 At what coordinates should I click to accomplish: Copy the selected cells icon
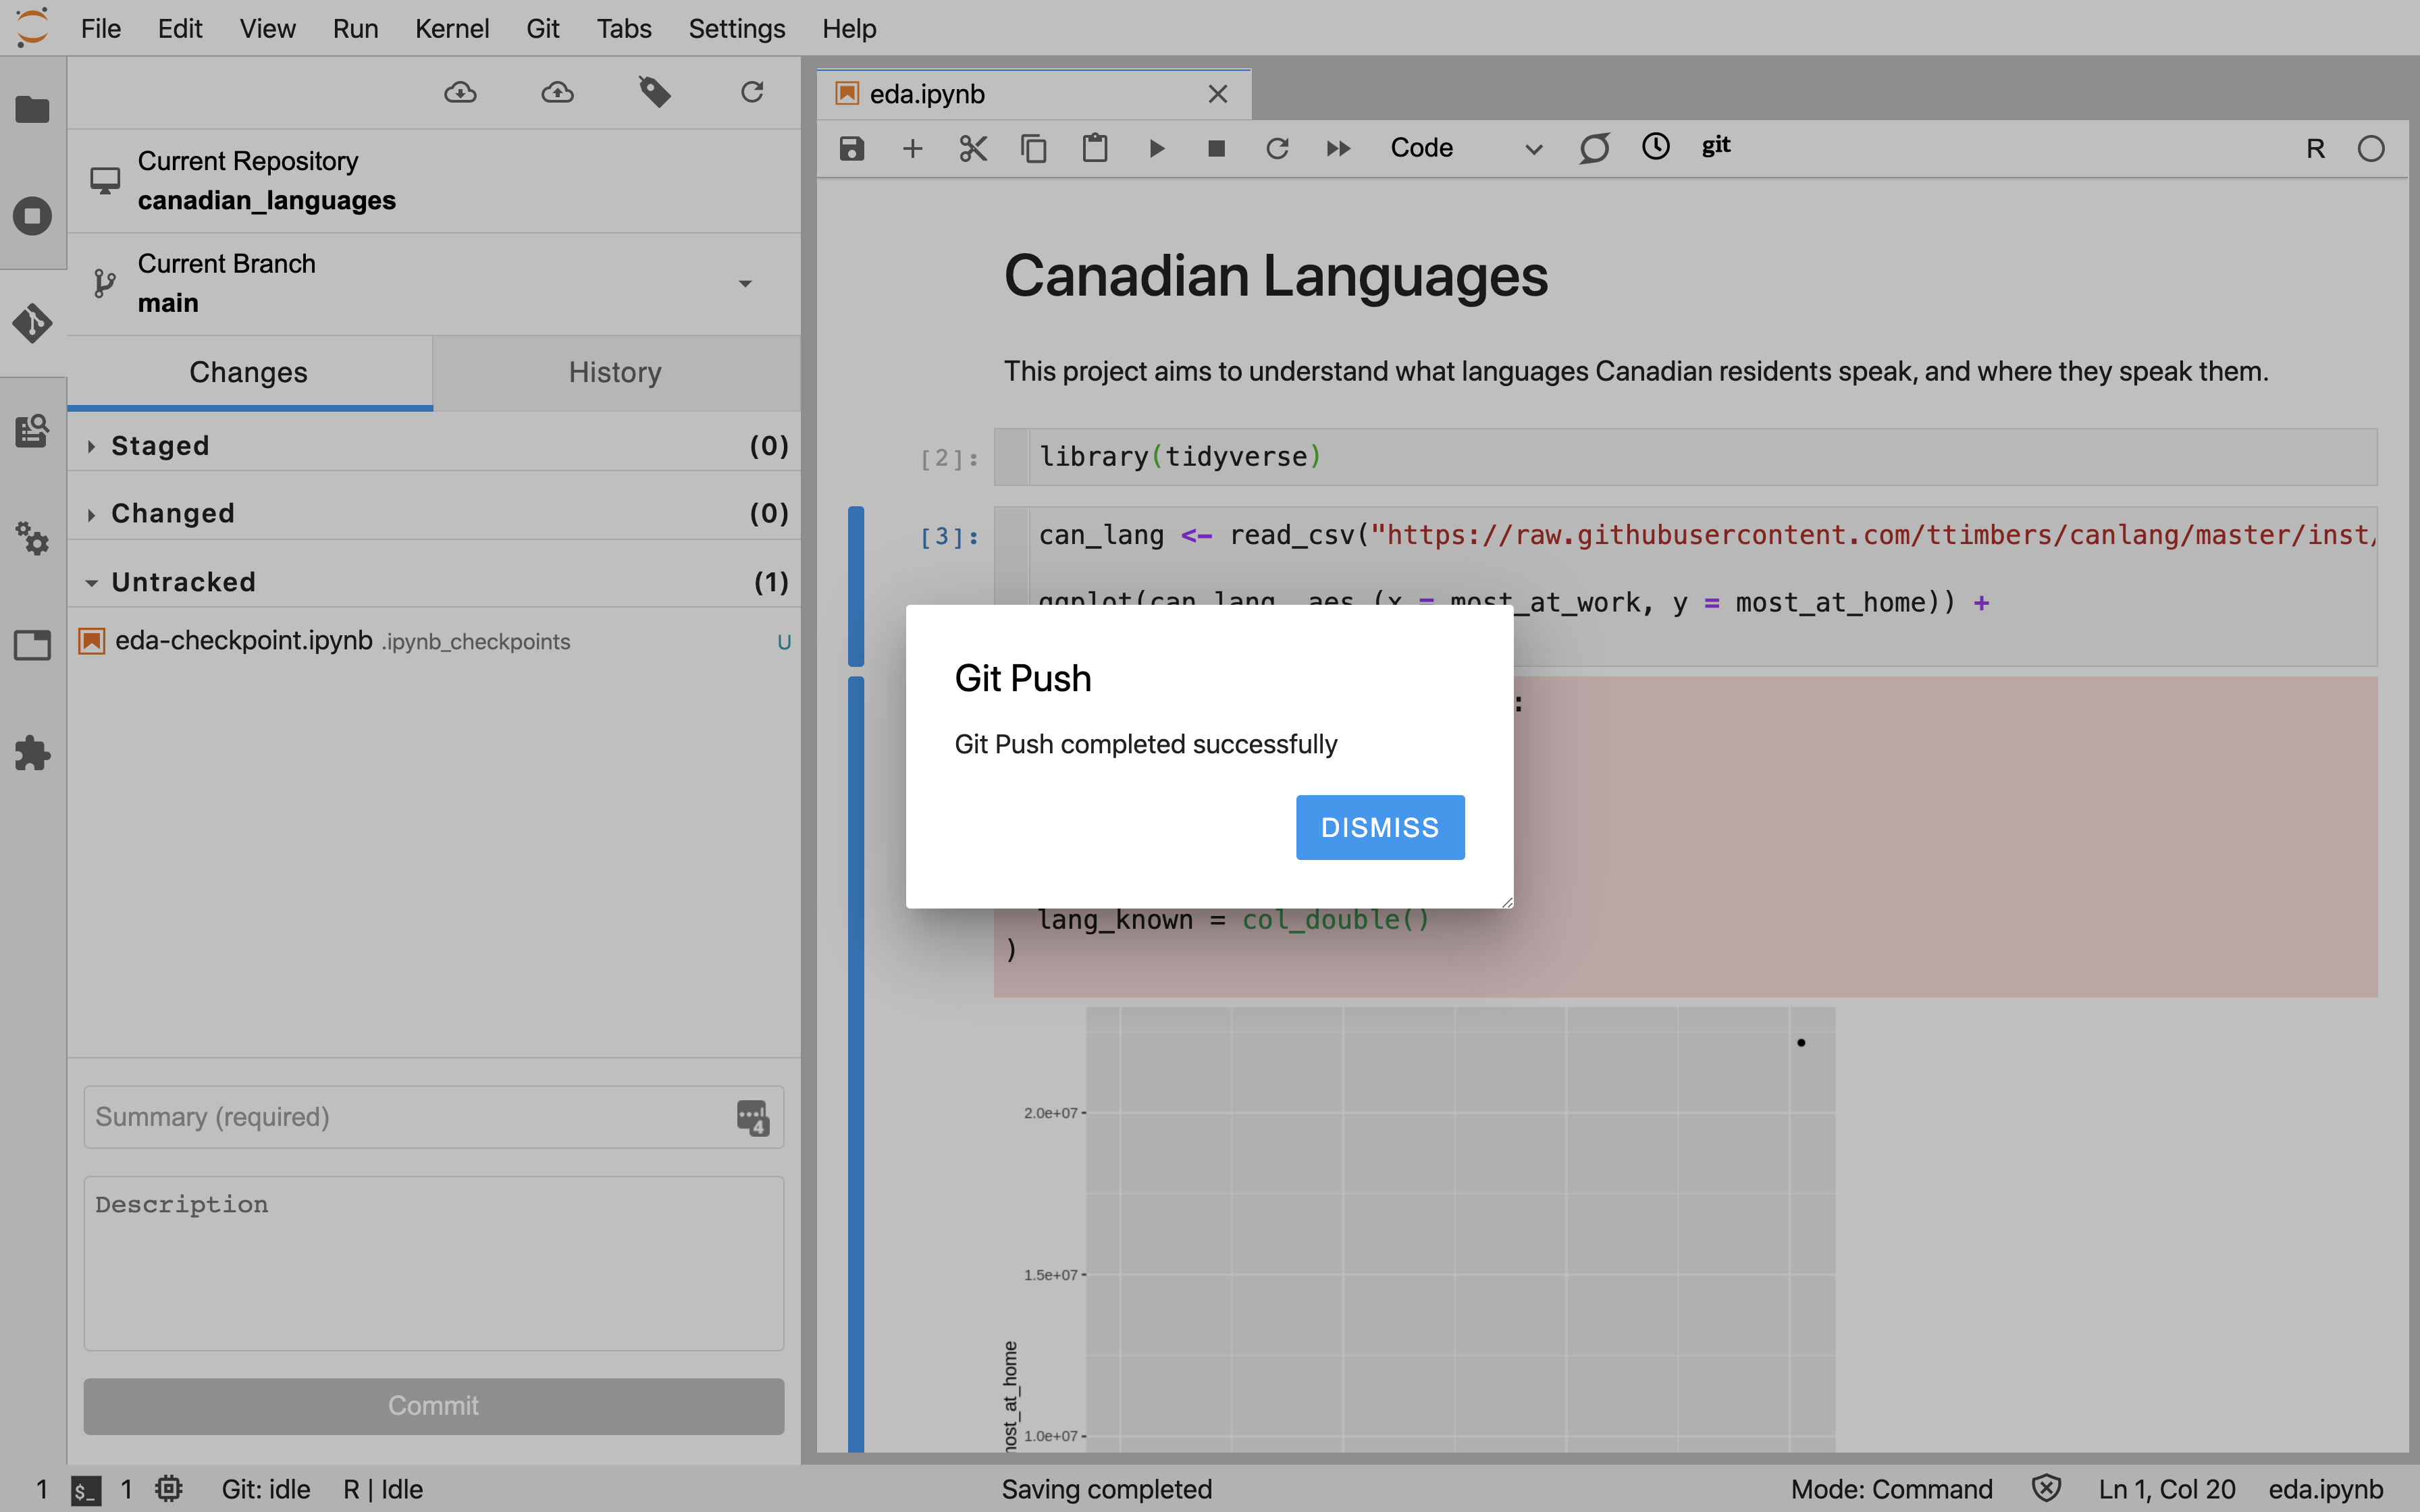[1034, 149]
